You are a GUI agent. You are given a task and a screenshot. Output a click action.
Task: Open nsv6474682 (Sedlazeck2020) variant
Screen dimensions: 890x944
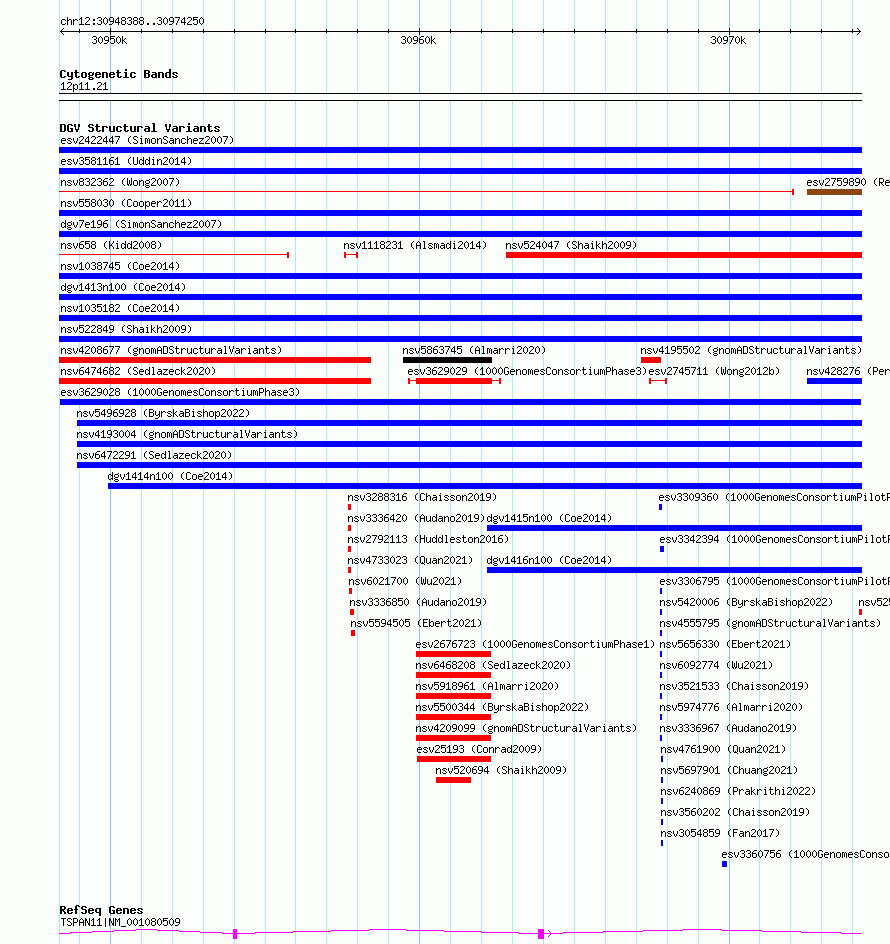tap(138, 371)
